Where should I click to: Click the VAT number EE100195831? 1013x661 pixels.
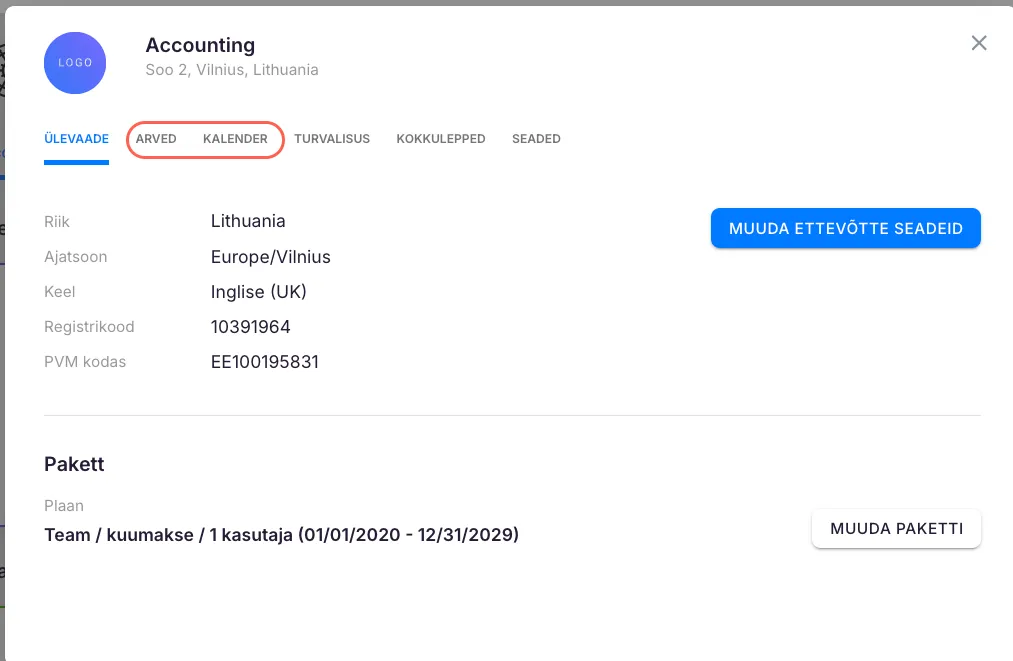(x=264, y=362)
